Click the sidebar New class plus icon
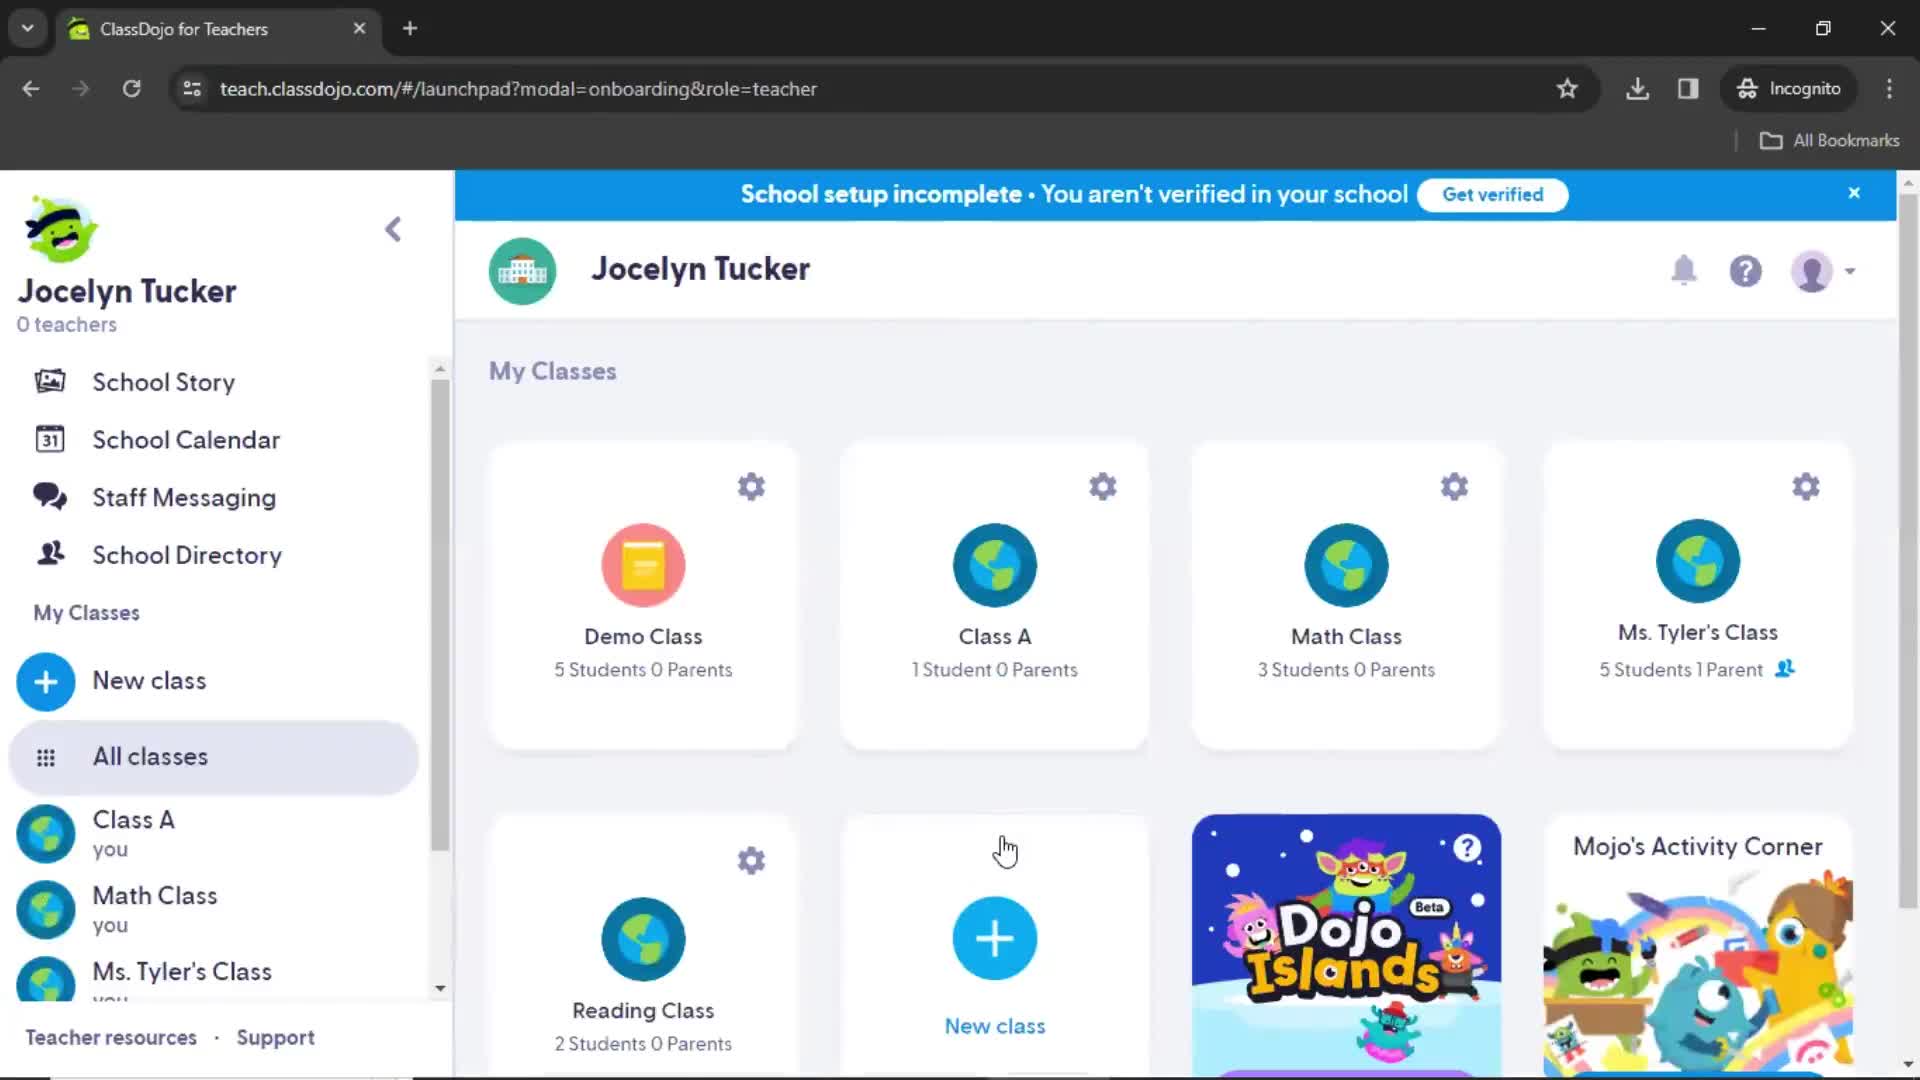The height and width of the screenshot is (1080, 1920). pyautogui.click(x=46, y=682)
